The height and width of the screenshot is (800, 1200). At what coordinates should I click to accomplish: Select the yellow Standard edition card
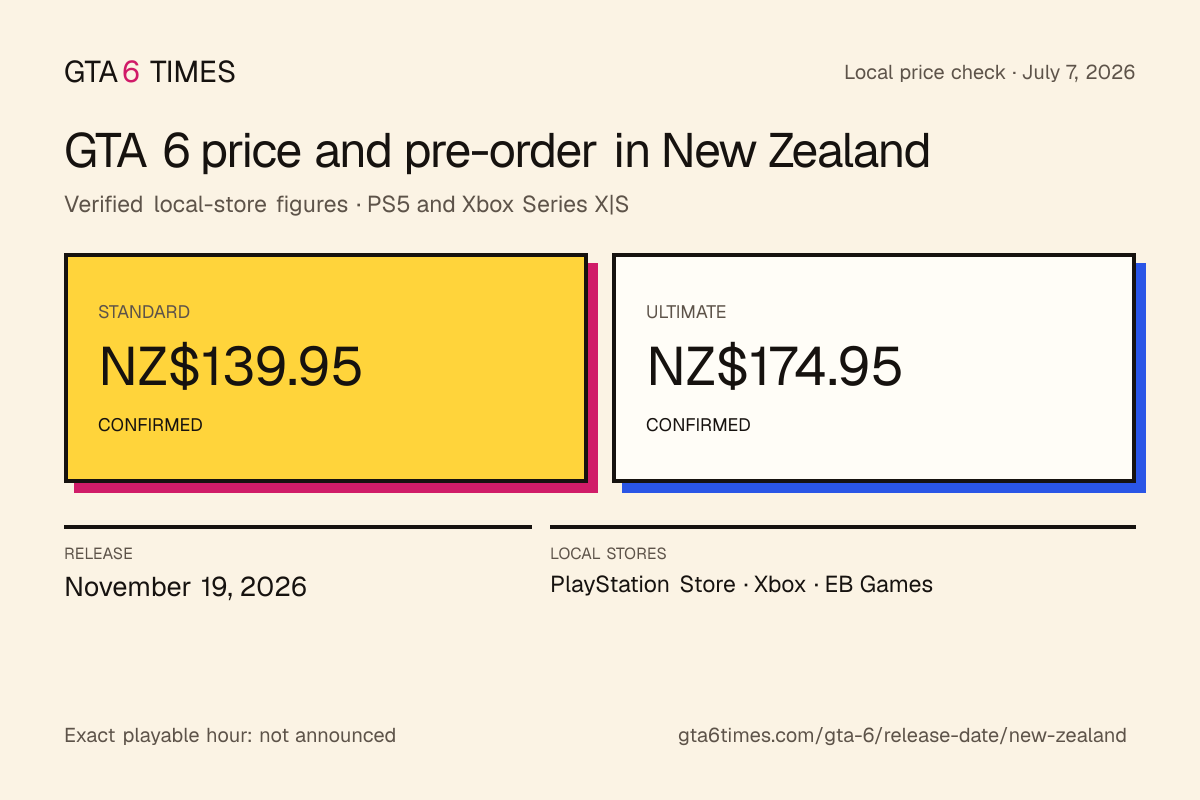point(325,368)
